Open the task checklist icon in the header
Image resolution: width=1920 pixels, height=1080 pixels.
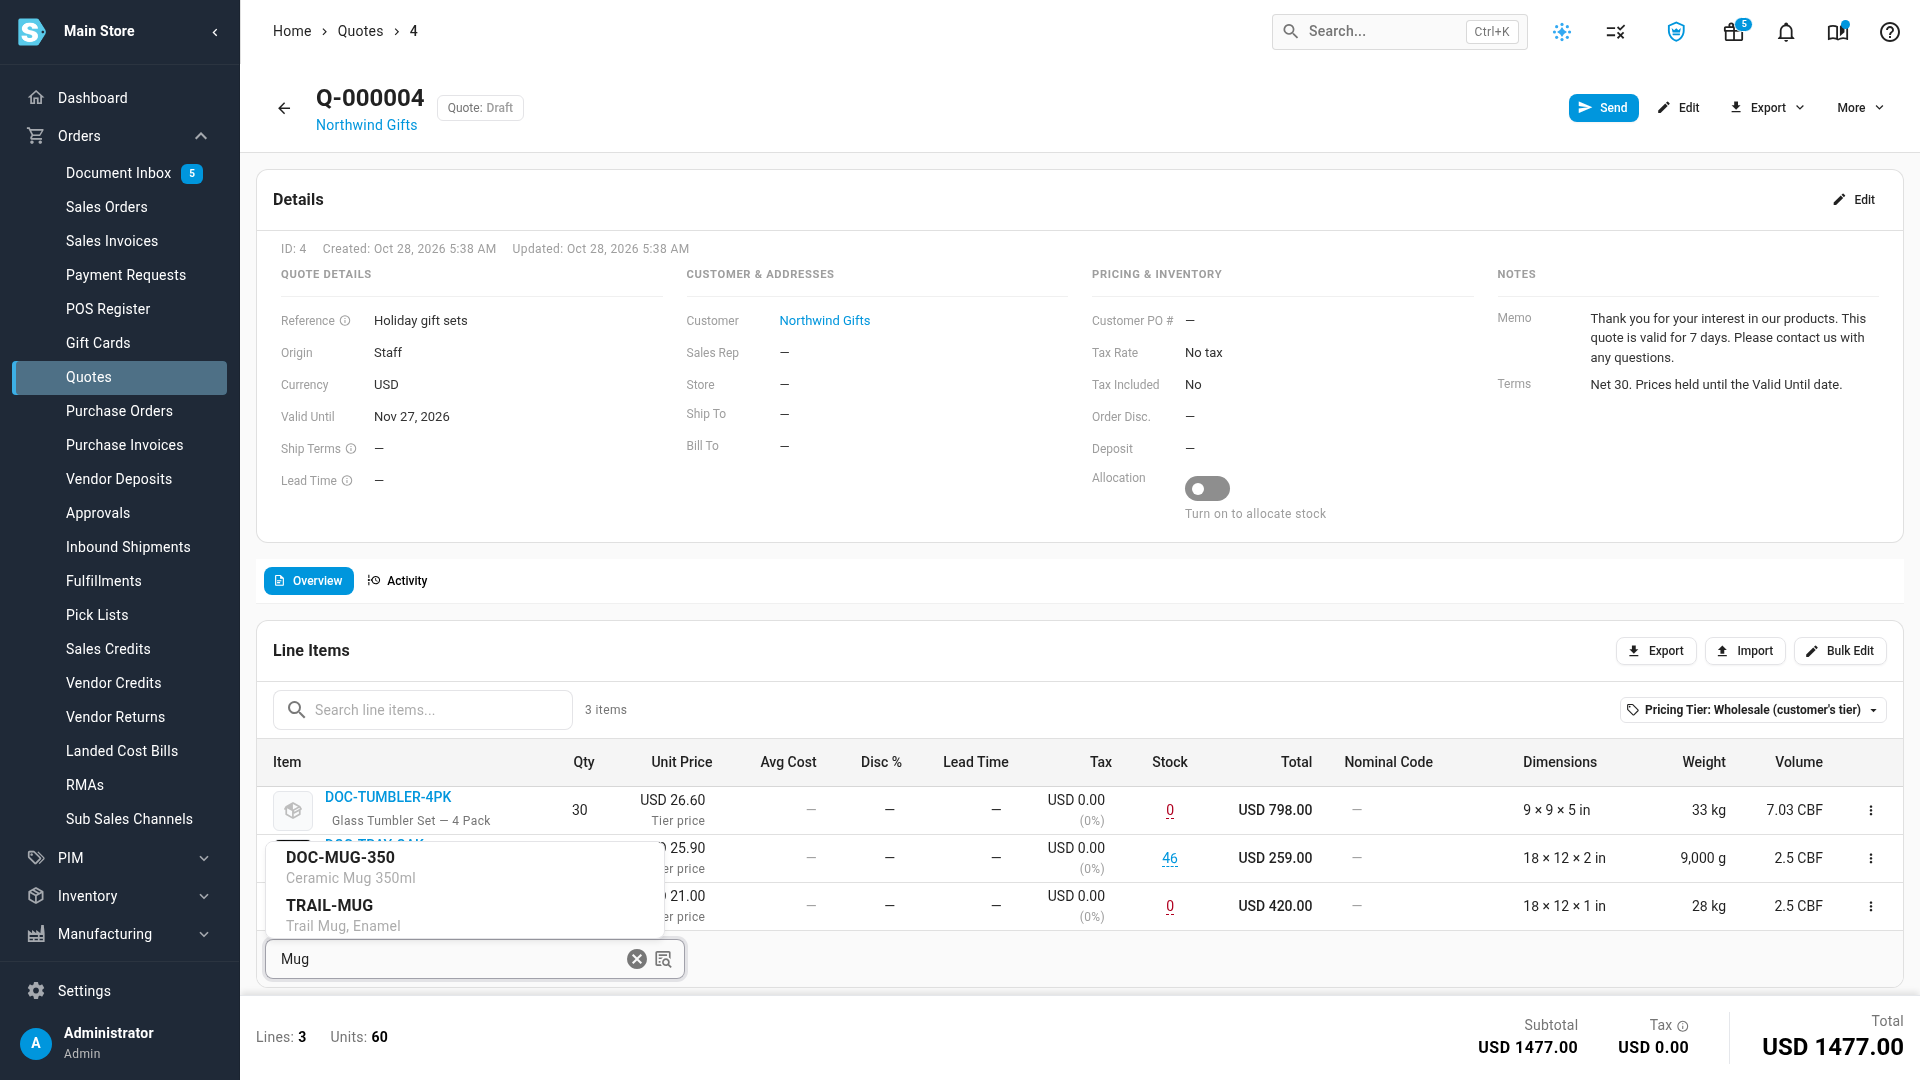(1616, 32)
